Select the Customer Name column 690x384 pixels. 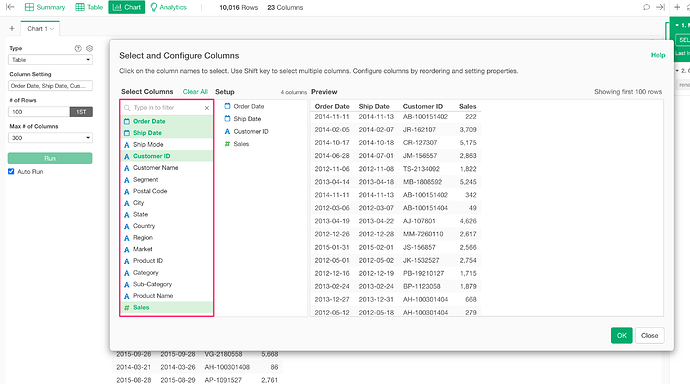pyautogui.click(x=167, y=168)
